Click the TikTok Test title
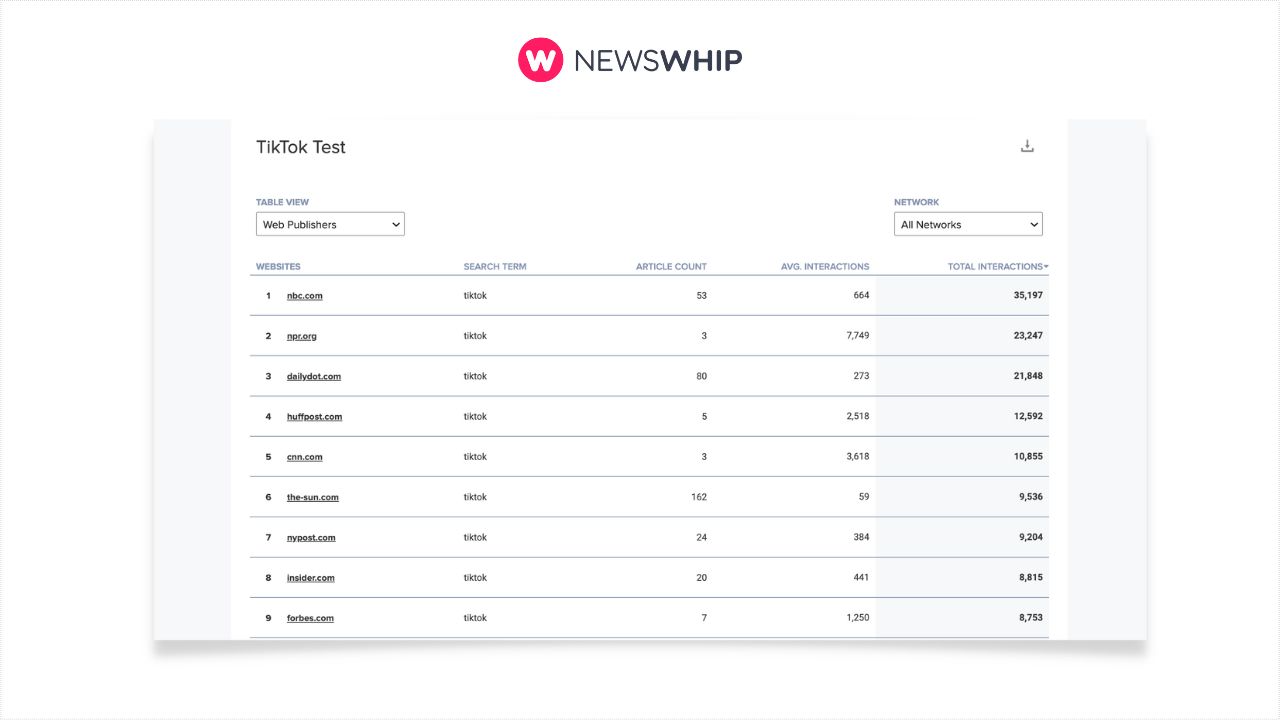This screenshot has height=720, width=1280. pyautogui.click(x=301, y=147)
